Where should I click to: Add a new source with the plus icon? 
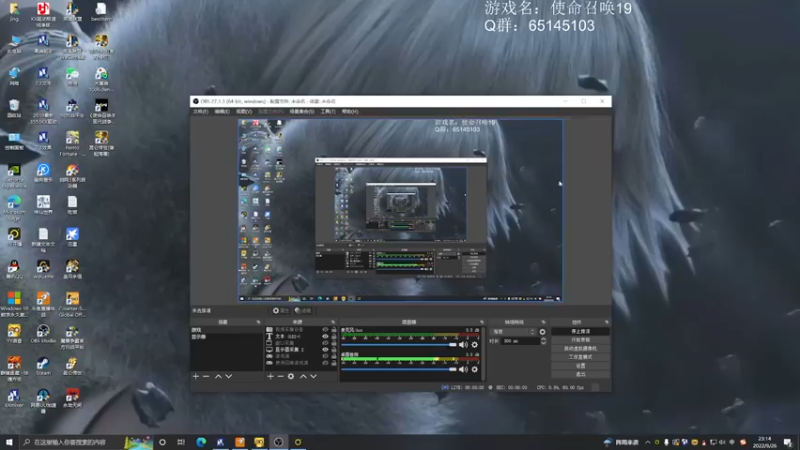pos(270,376)
